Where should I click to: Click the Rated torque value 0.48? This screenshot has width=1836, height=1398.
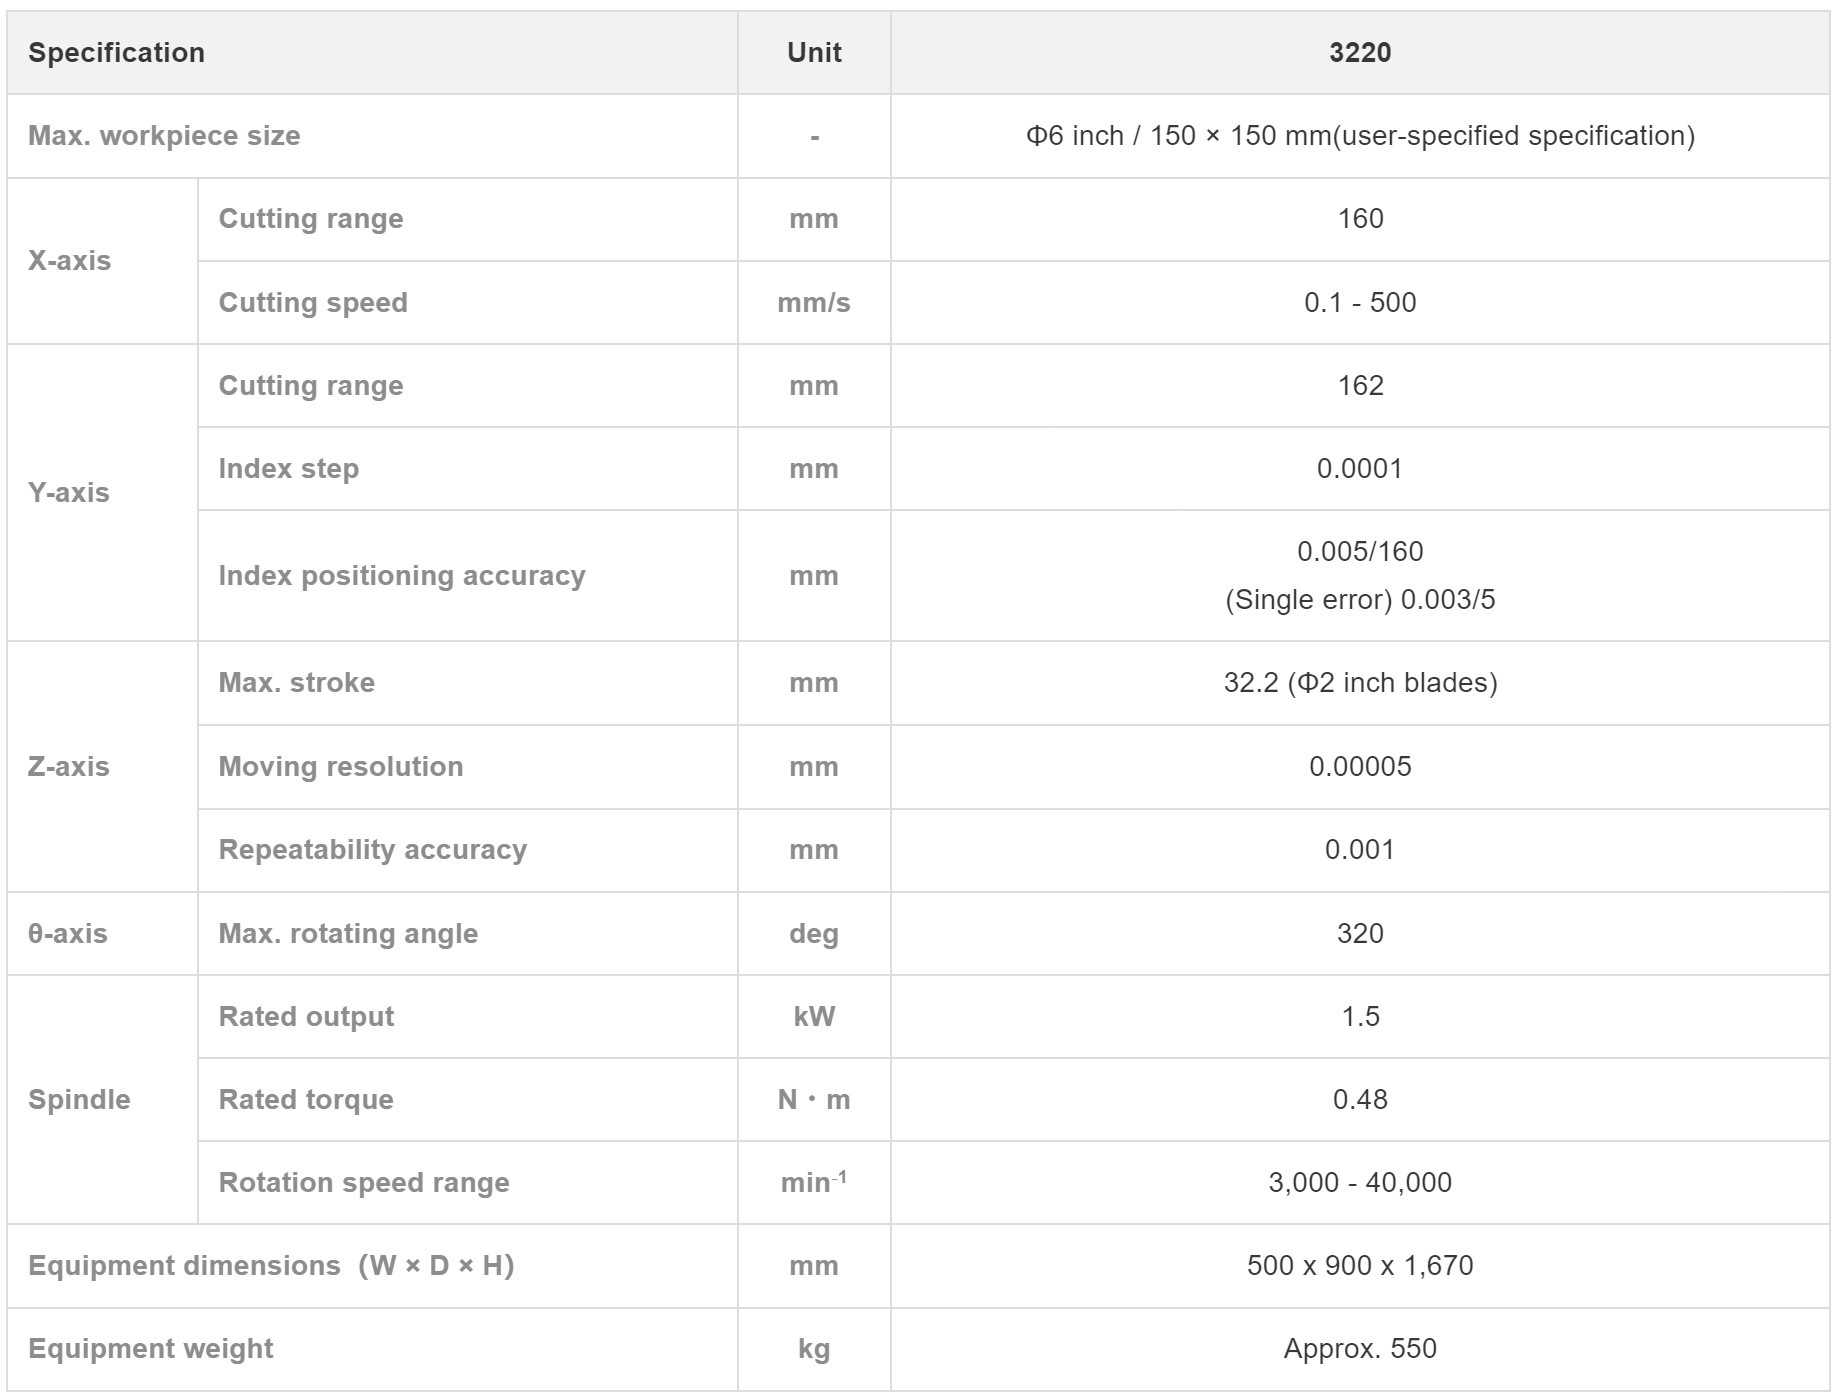point(1360,1100)
